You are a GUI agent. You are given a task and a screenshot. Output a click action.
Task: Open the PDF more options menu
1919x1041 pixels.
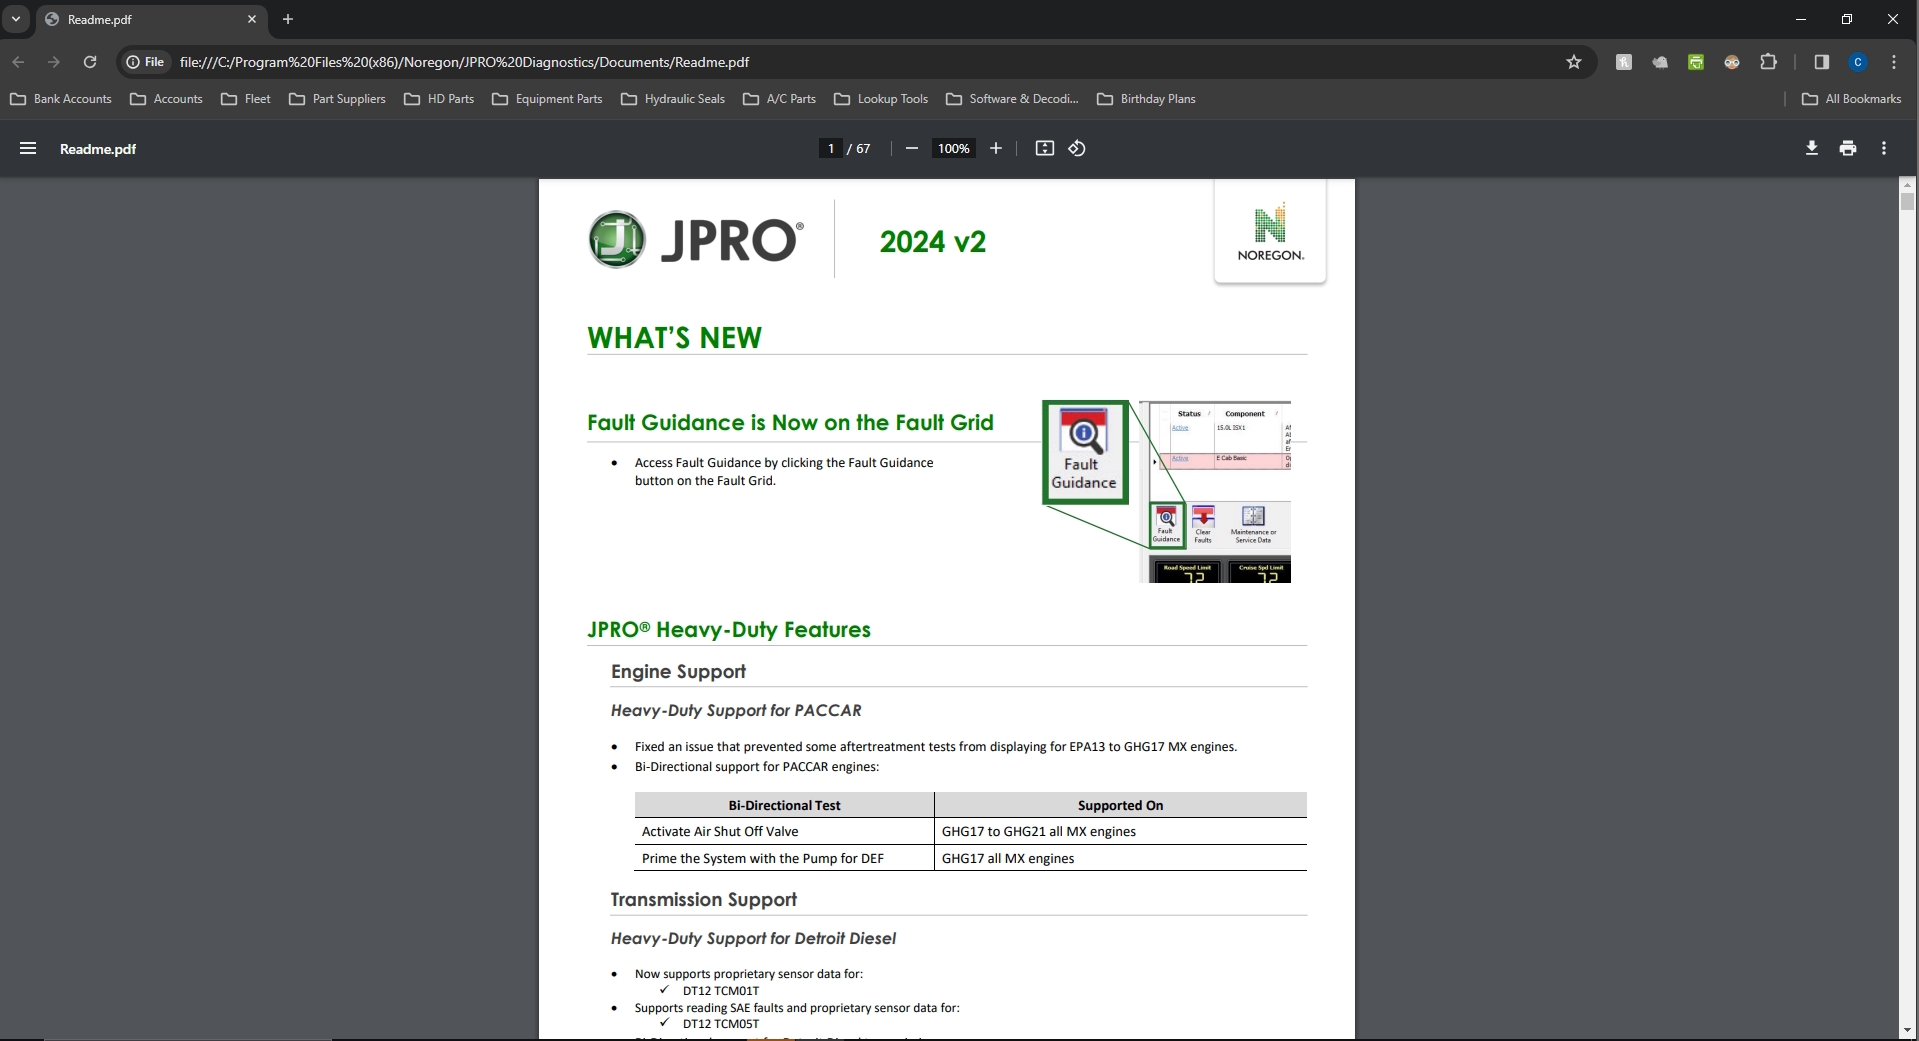click(x=1883, y=148)
